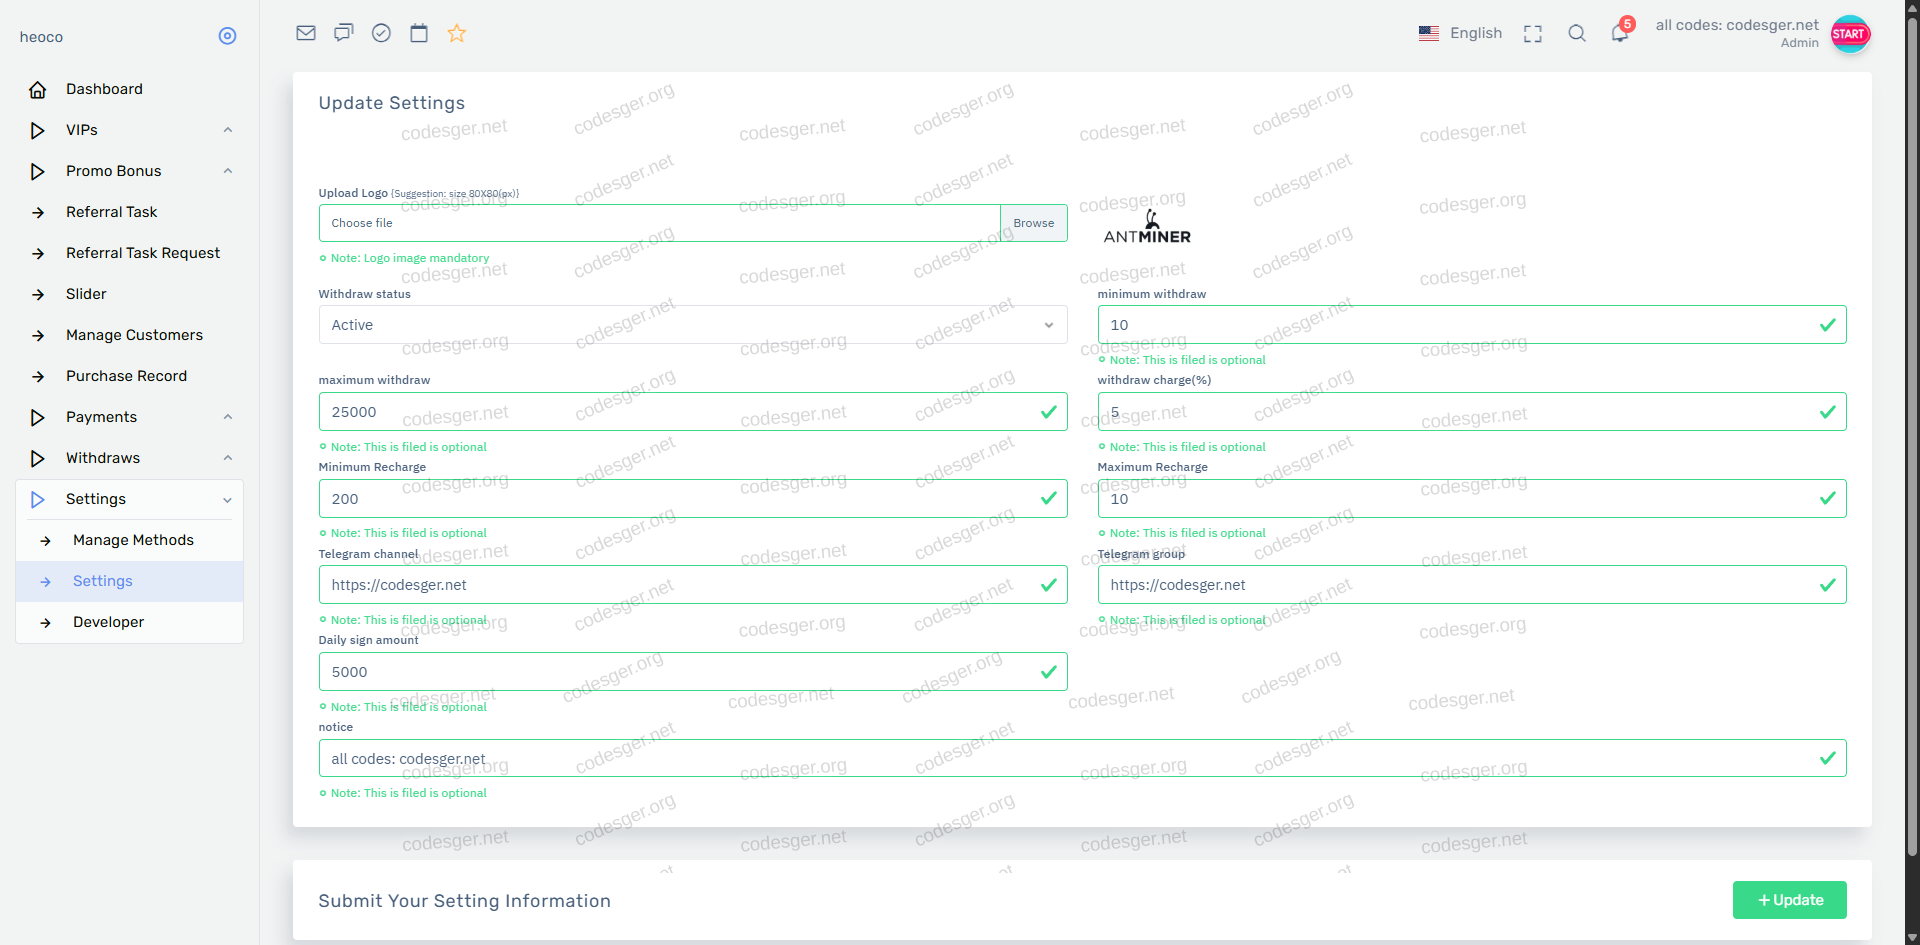Click the yellow star favorites icon
The height and width of the screenshot is (945, 1920).
coord(457,33)
